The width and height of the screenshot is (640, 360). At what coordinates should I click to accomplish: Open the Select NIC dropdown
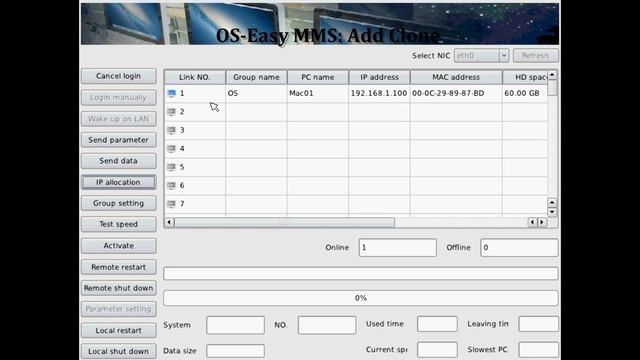point(481,56)
